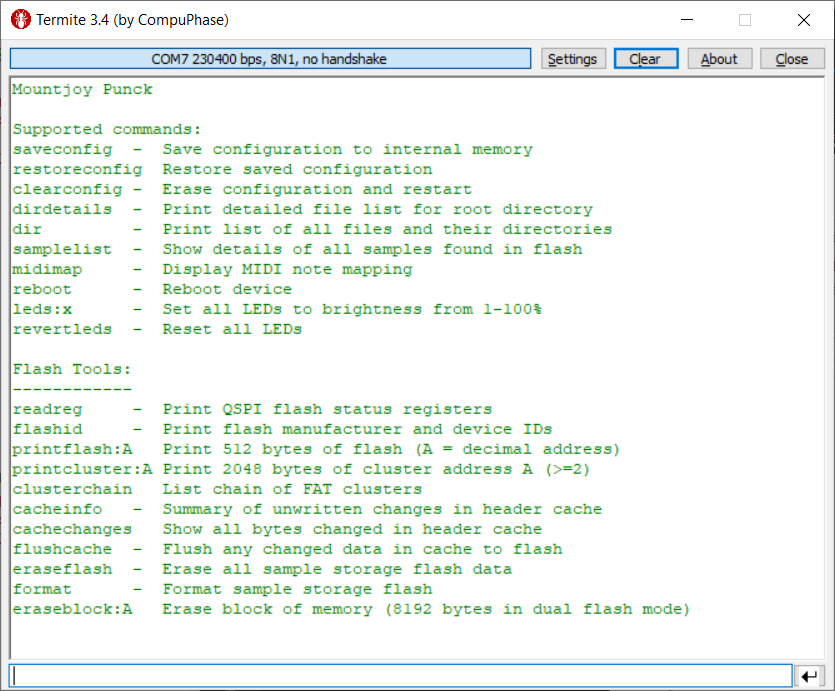Click the 'revertleds' command text
This screenshot has height=691, width=835.
pos(62,329)
